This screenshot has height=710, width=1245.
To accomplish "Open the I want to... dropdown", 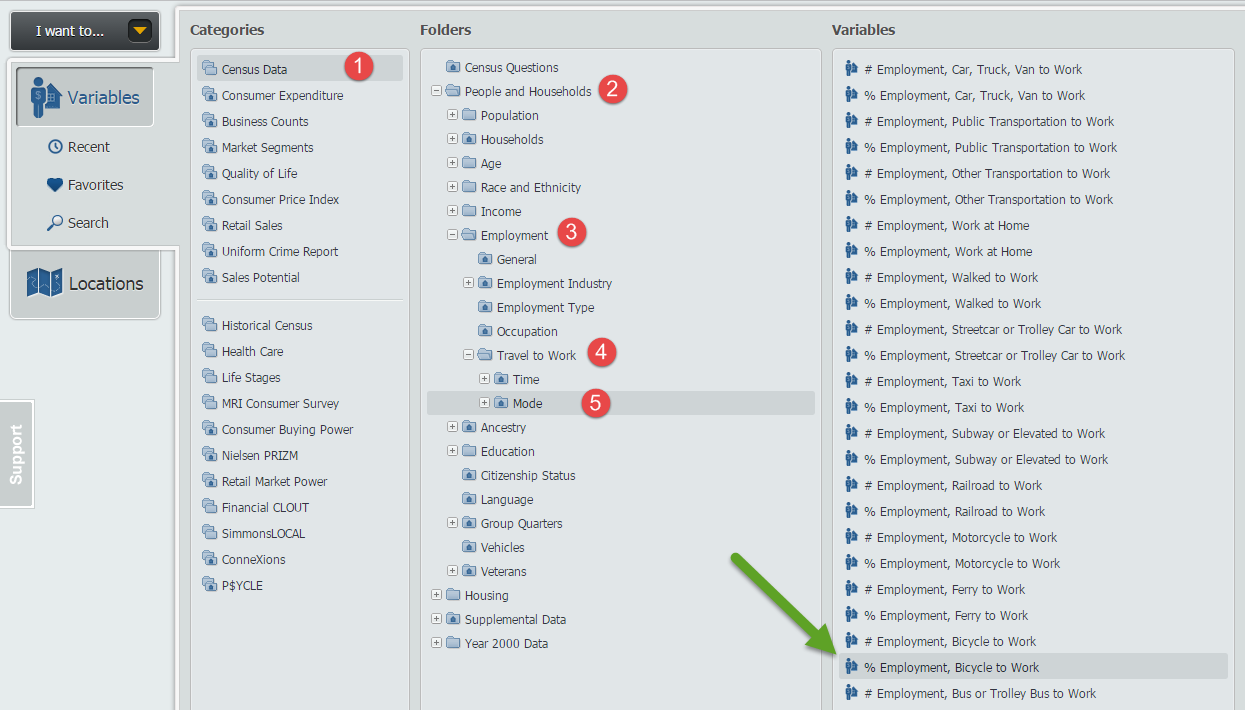I will 140,31.
